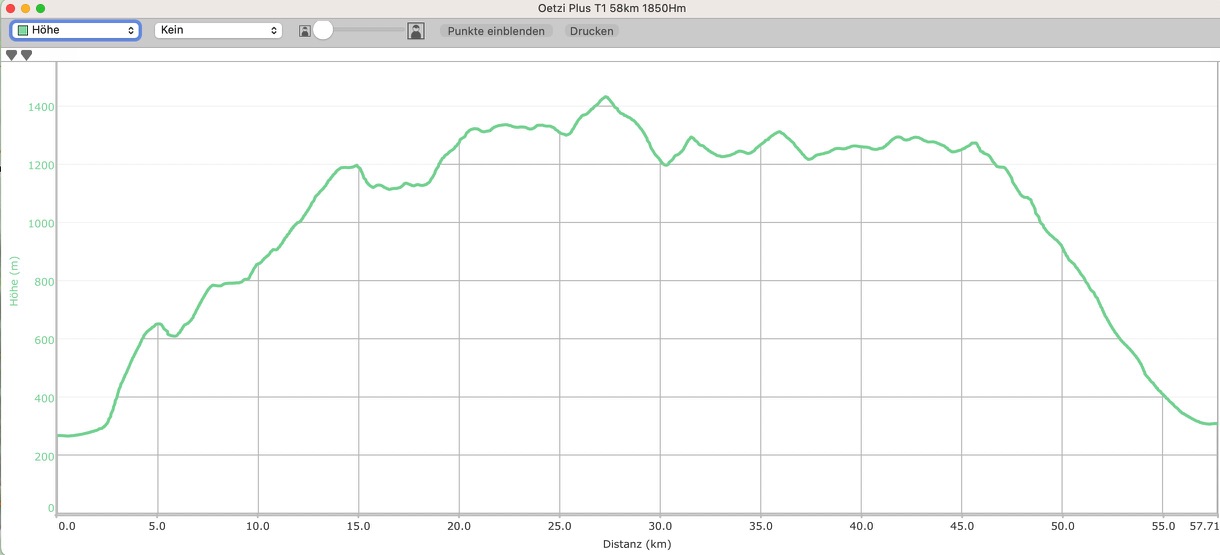Click the small portrait icon left of slider
The width and height of the screenshot is (1220, 555).
click(304, 31)
